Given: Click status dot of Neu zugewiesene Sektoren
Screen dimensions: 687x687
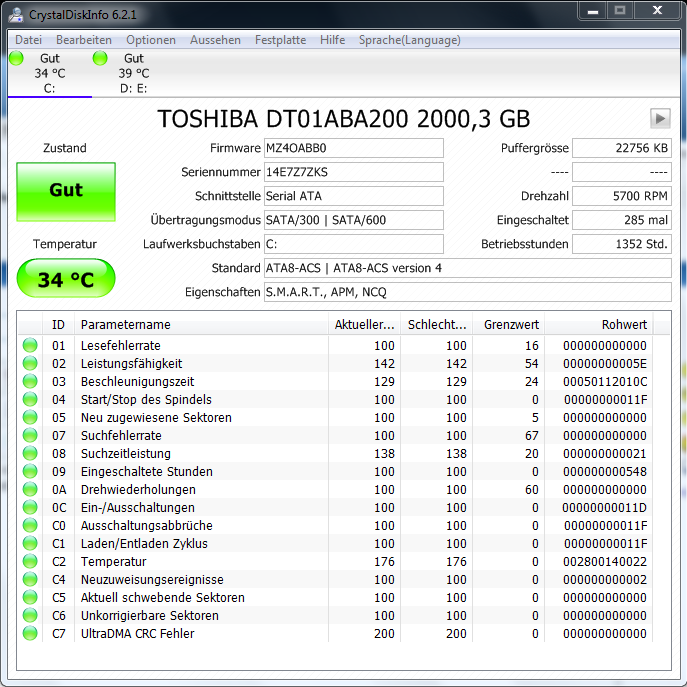Looking at the screenshot, I should click(30, 417).
